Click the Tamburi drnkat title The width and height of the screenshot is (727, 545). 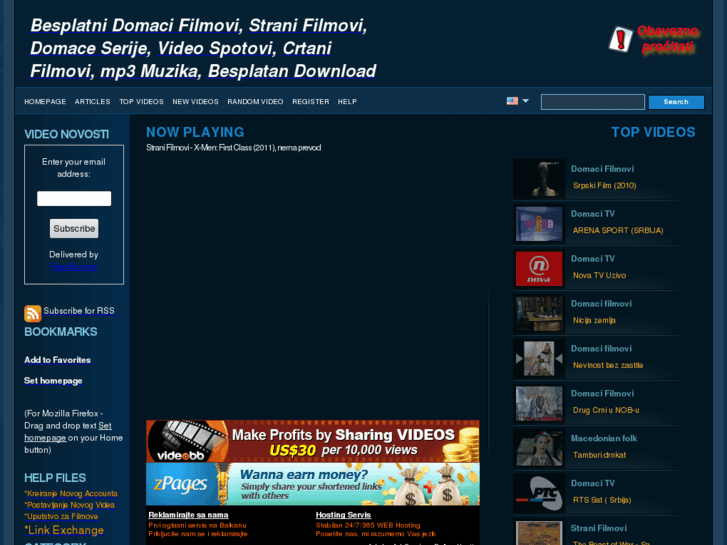pos(599,455)
